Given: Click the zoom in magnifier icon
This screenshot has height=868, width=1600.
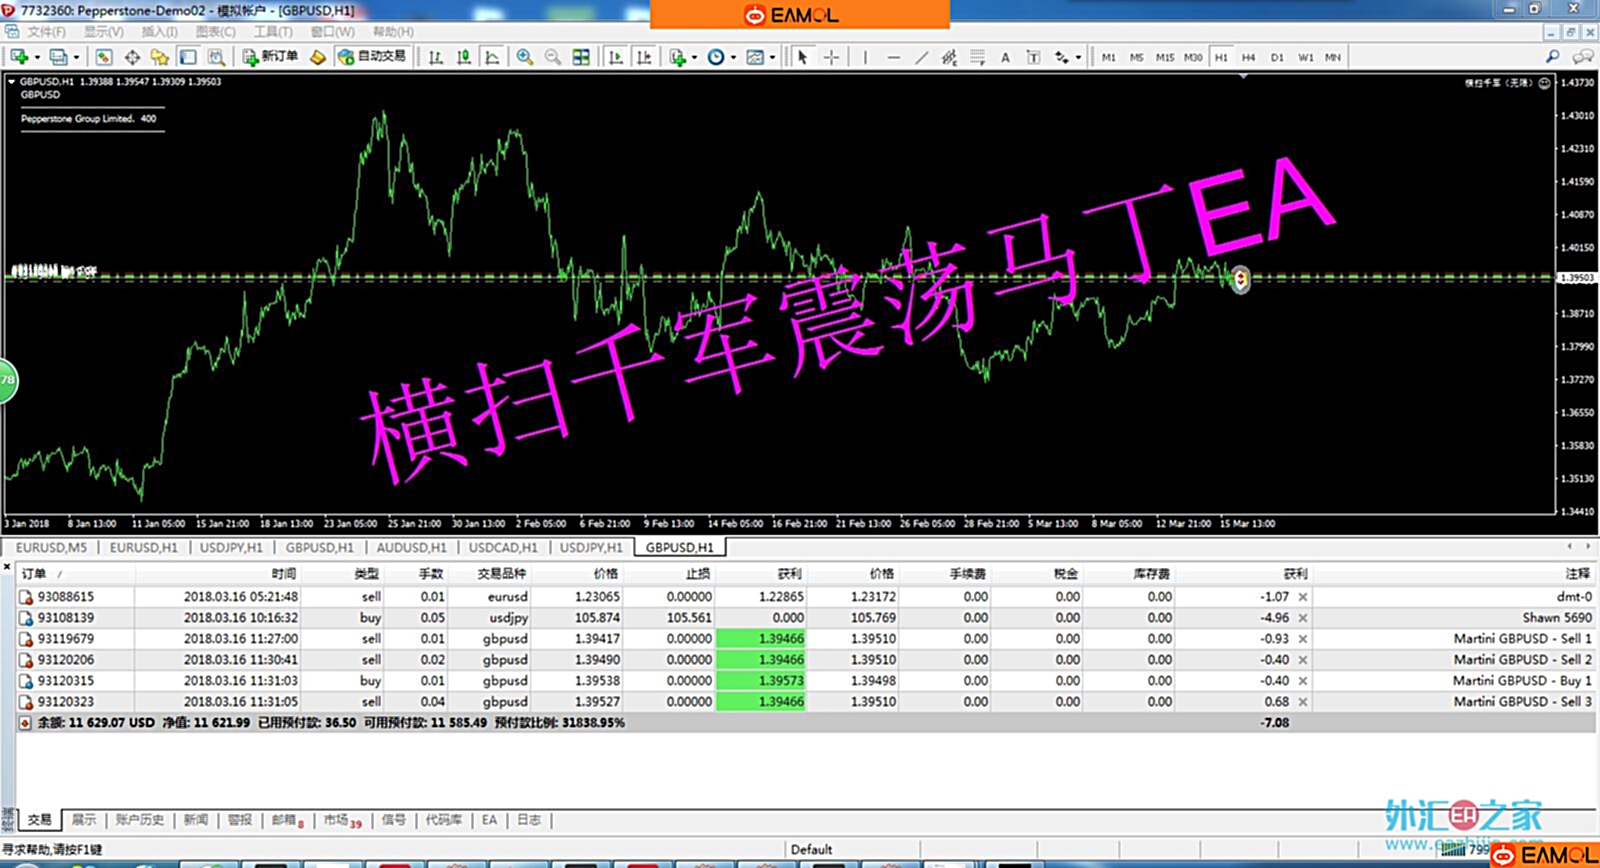Looking at the screenshot, I should click(x=524, y=57).
